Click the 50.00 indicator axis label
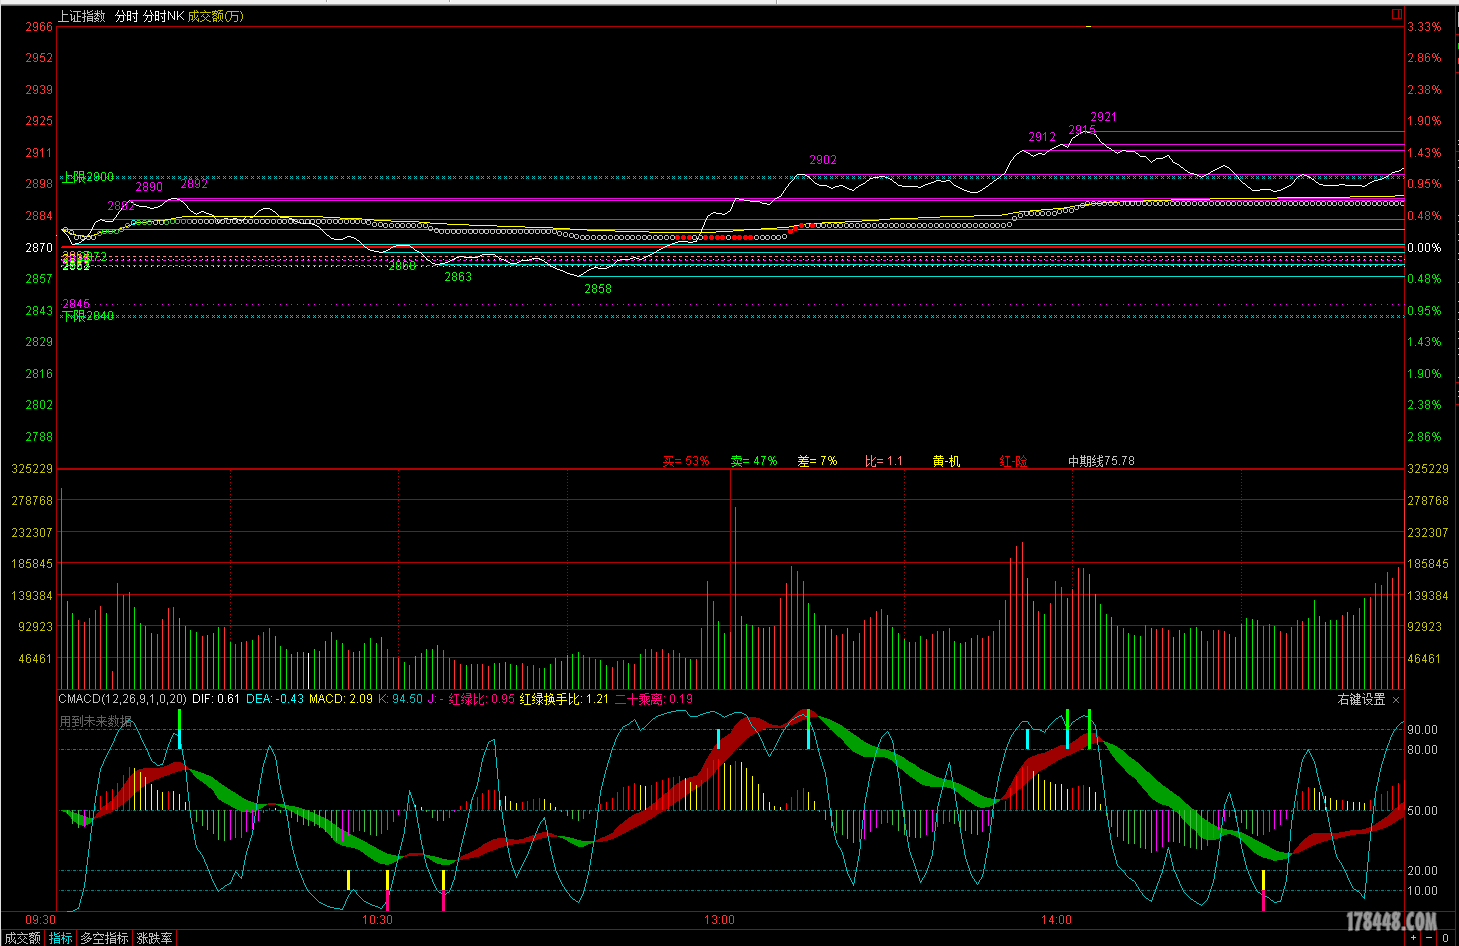This screenshot has width=1459, height=946. (x=1422, y=811)
